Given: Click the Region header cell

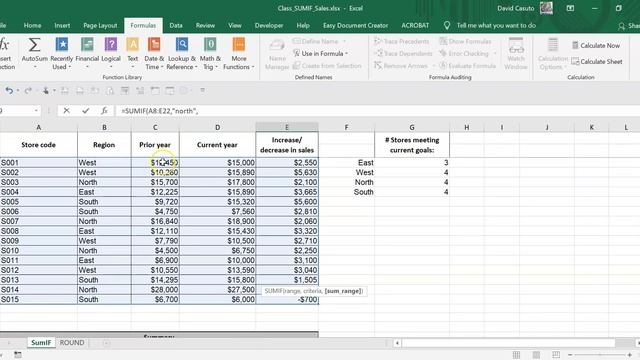Looking at the screenshot, I should coord(104,145).
